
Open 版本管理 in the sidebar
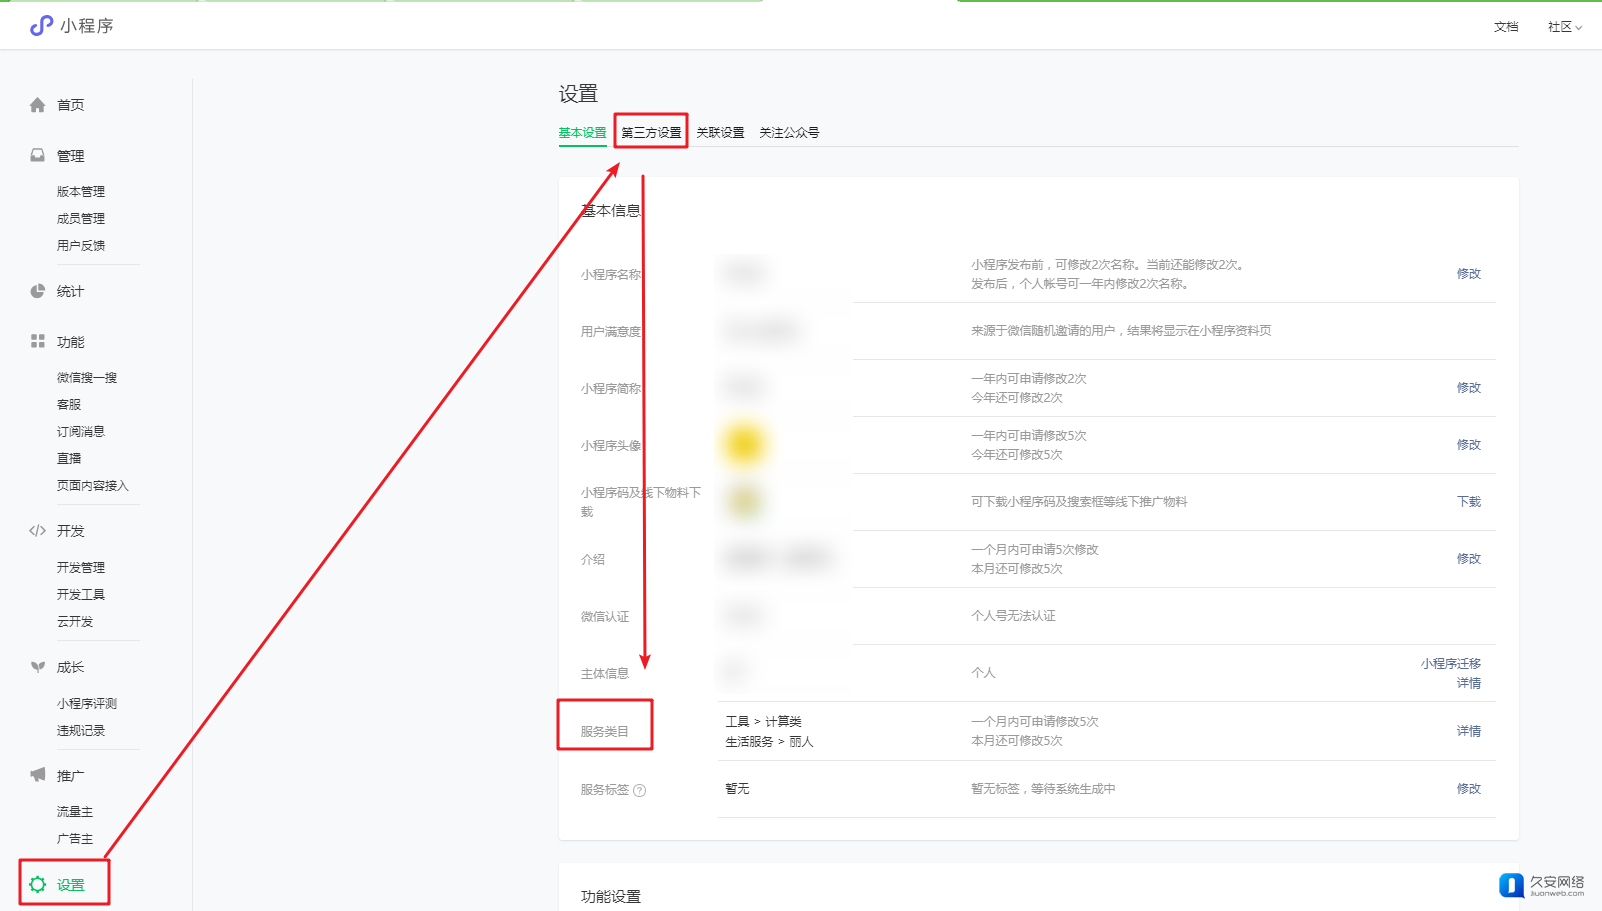click(x=81, y=192)
